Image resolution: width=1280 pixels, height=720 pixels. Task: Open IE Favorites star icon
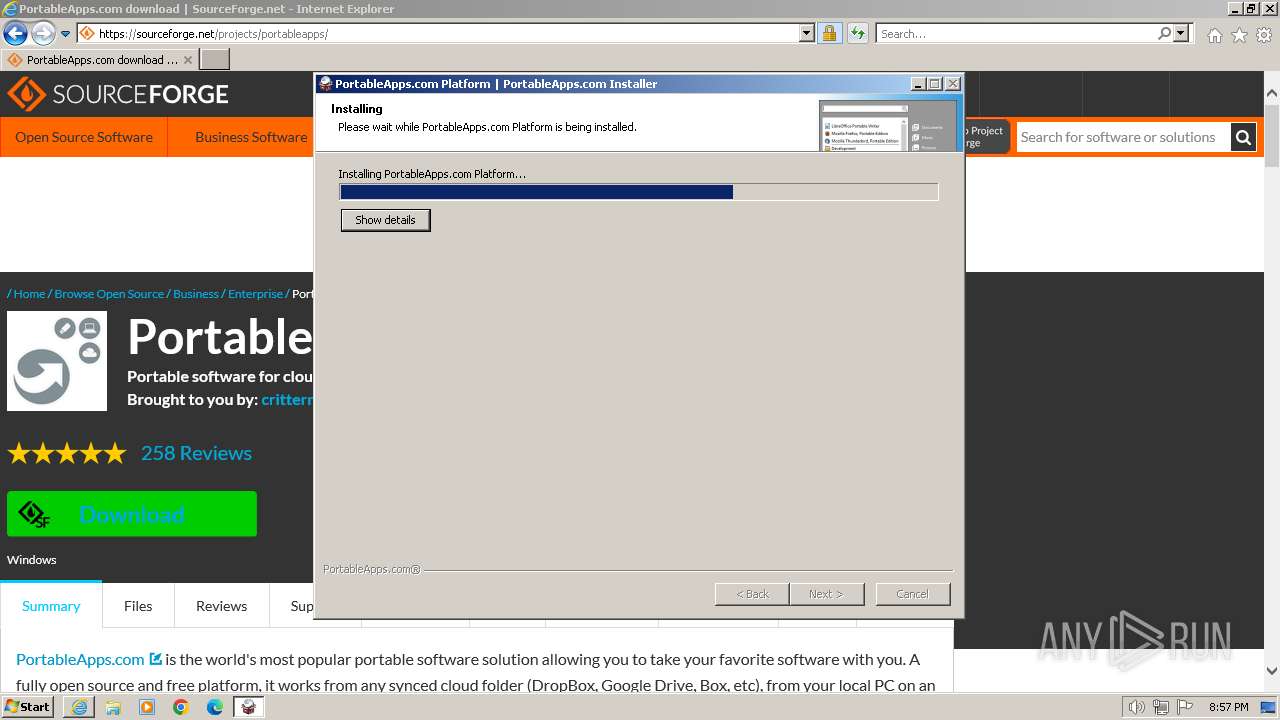1239,35
